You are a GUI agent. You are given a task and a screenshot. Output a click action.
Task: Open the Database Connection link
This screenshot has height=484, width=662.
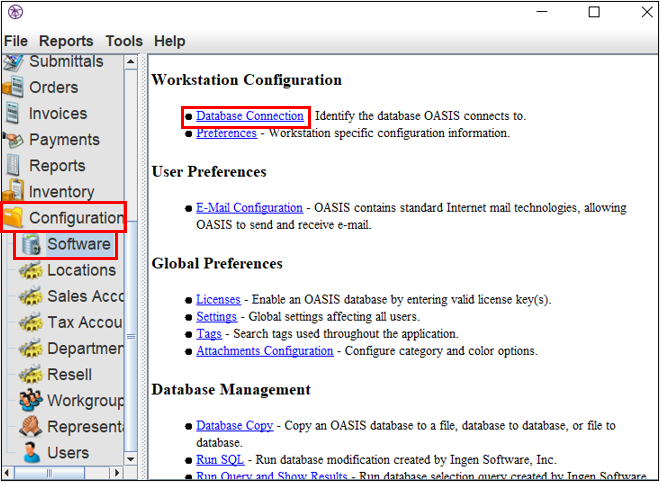(x=250, y=116)
